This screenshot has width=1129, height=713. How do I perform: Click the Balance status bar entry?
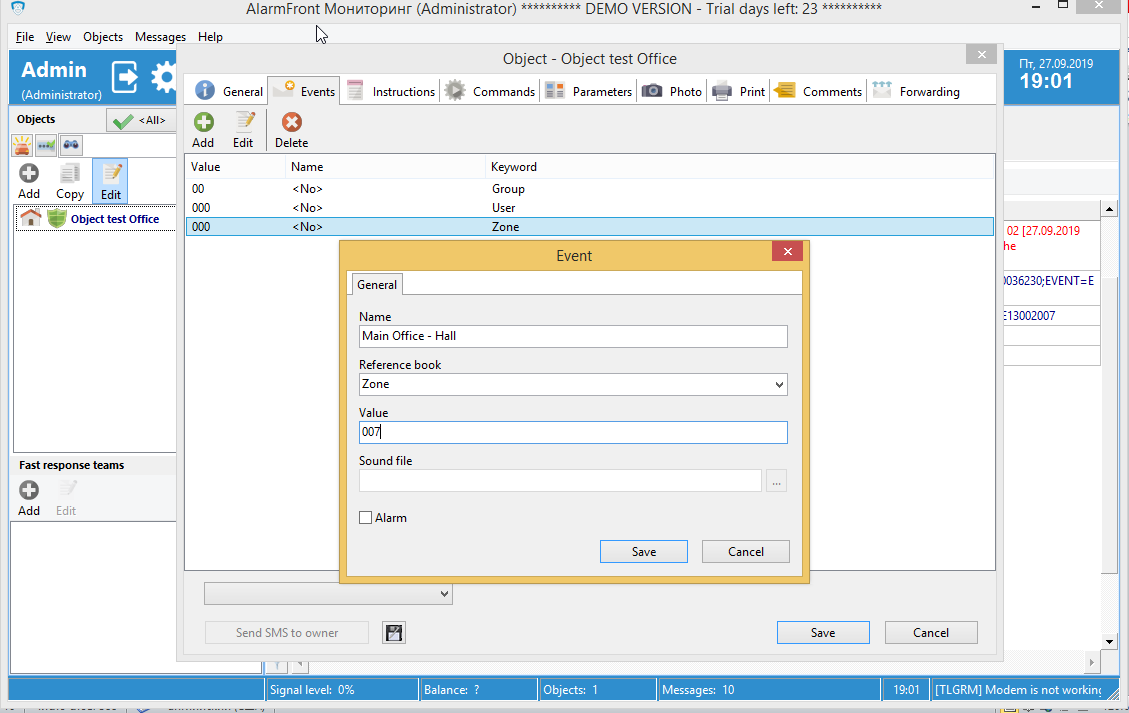tap(479, 689)
